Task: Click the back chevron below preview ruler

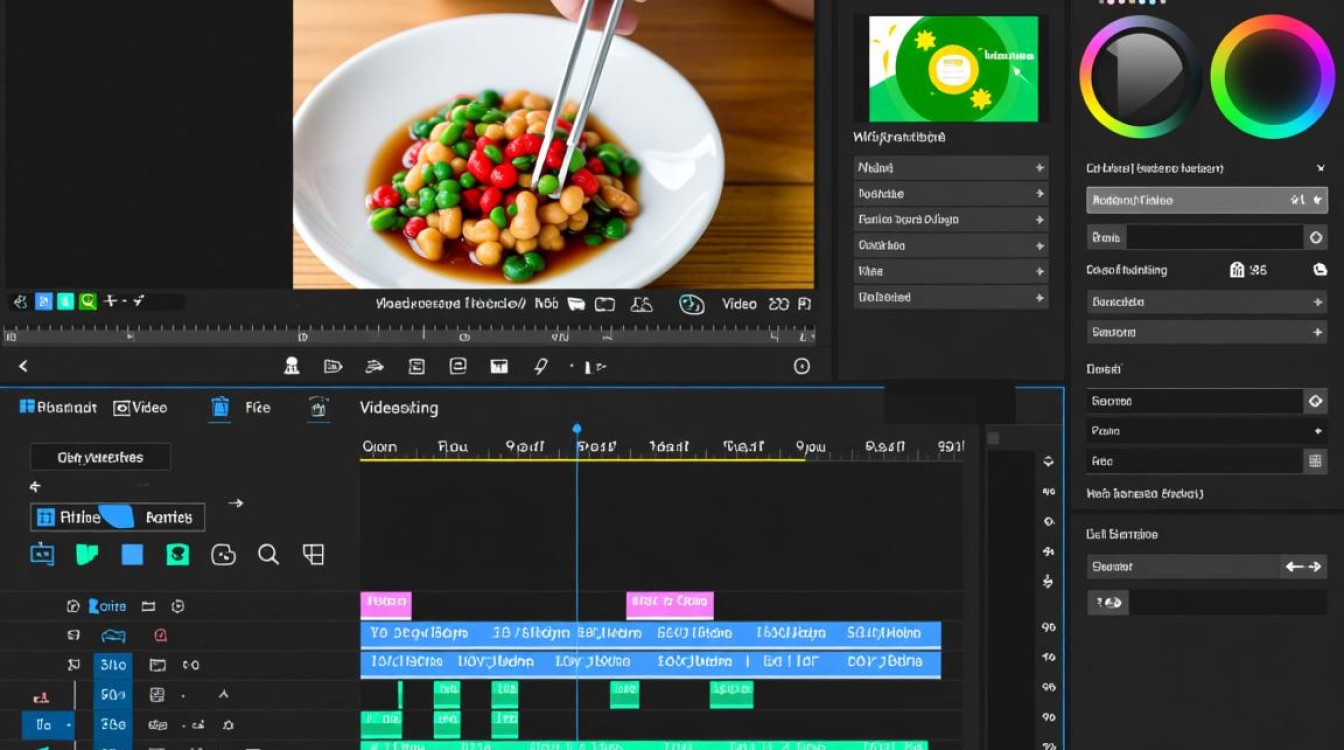Action: pyautogui.click(x=23, y=367)
